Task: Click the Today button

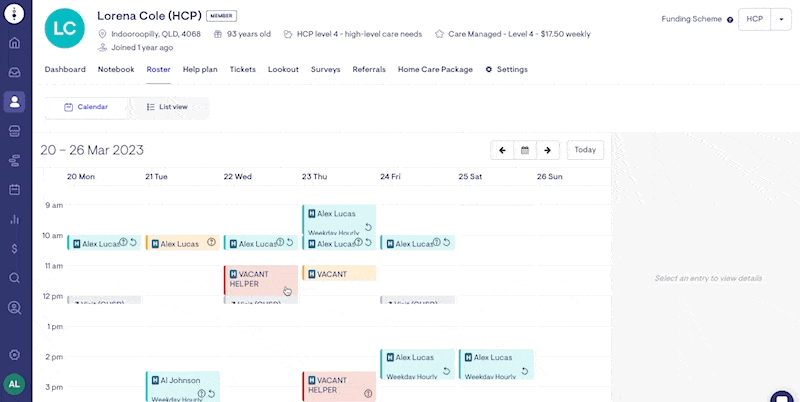Action: coord(585,150)
